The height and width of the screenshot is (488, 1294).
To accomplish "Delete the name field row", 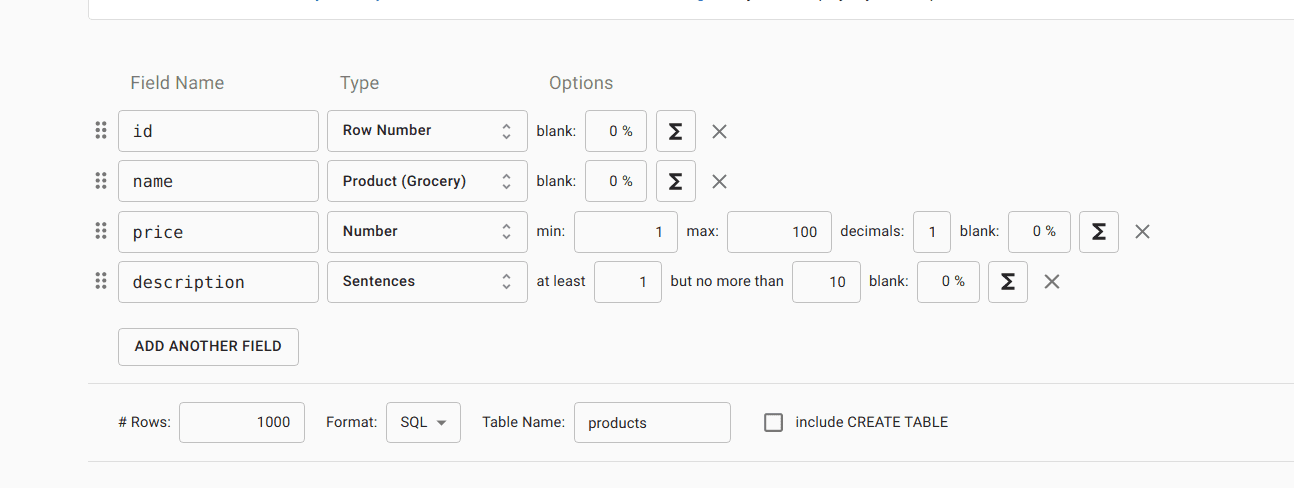I will 719,181.
